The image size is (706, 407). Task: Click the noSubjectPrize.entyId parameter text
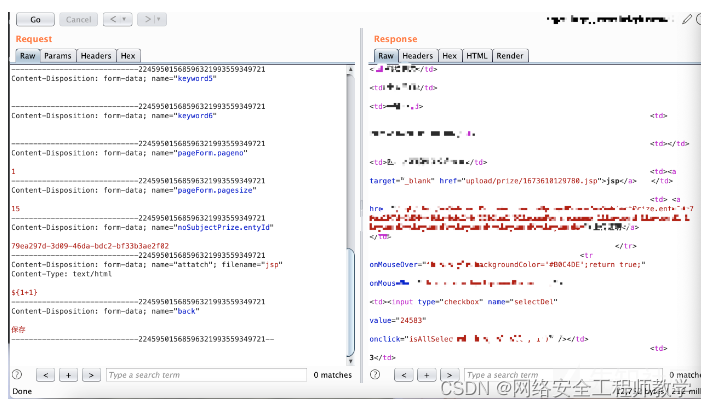click(x=224, y=227)
